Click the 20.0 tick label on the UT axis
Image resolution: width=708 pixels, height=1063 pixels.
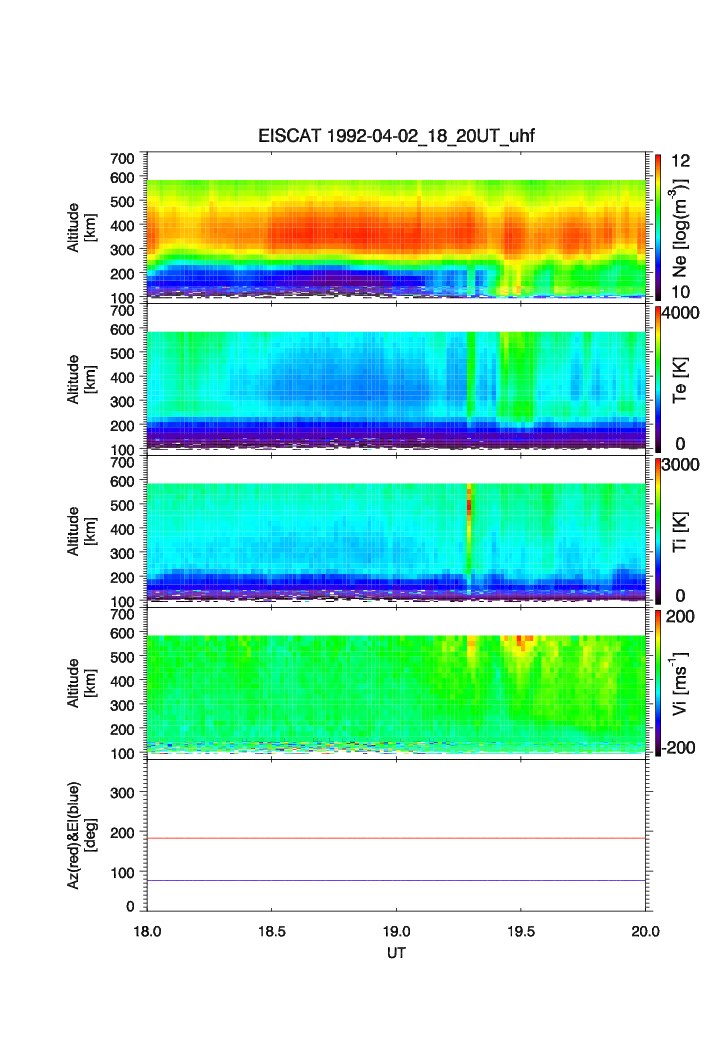tap(646, 931)
